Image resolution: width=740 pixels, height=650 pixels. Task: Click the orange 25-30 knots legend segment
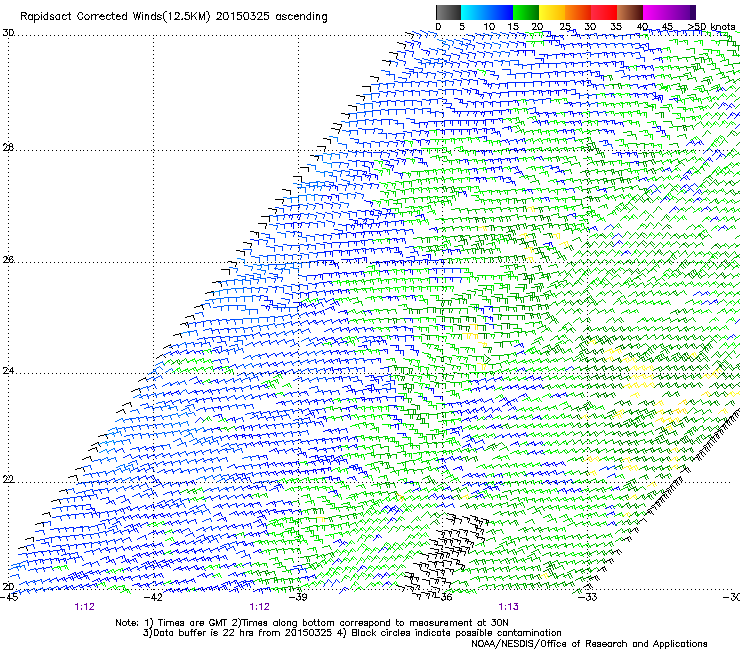coord(578,12)
